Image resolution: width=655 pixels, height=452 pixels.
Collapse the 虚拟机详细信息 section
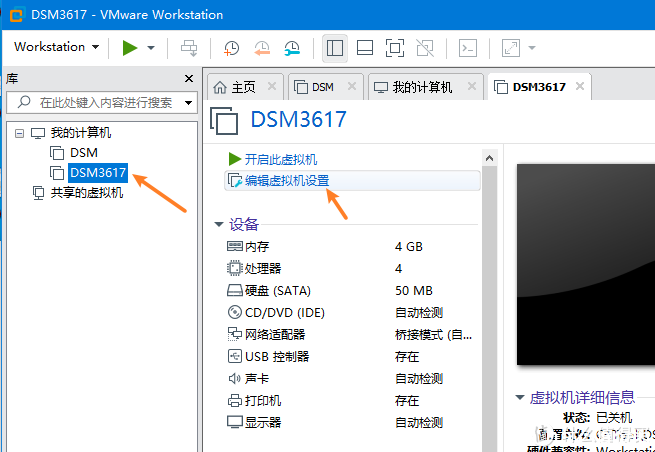520,397
